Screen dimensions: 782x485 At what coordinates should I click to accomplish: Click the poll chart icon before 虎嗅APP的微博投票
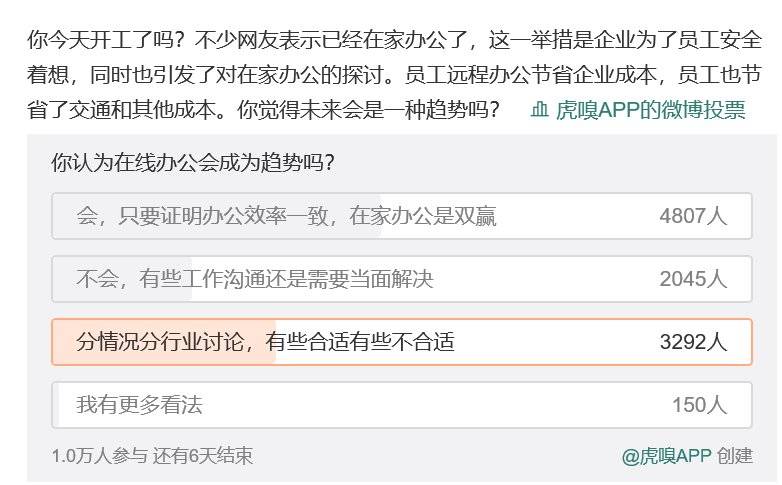tap(539, 110)
